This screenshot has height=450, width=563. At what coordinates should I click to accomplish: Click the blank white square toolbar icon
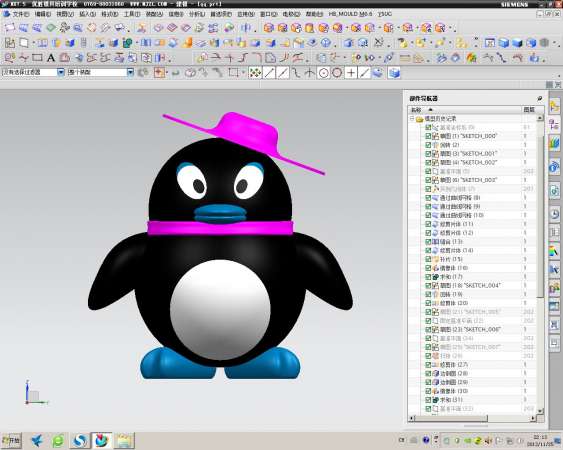click(24, 43)
